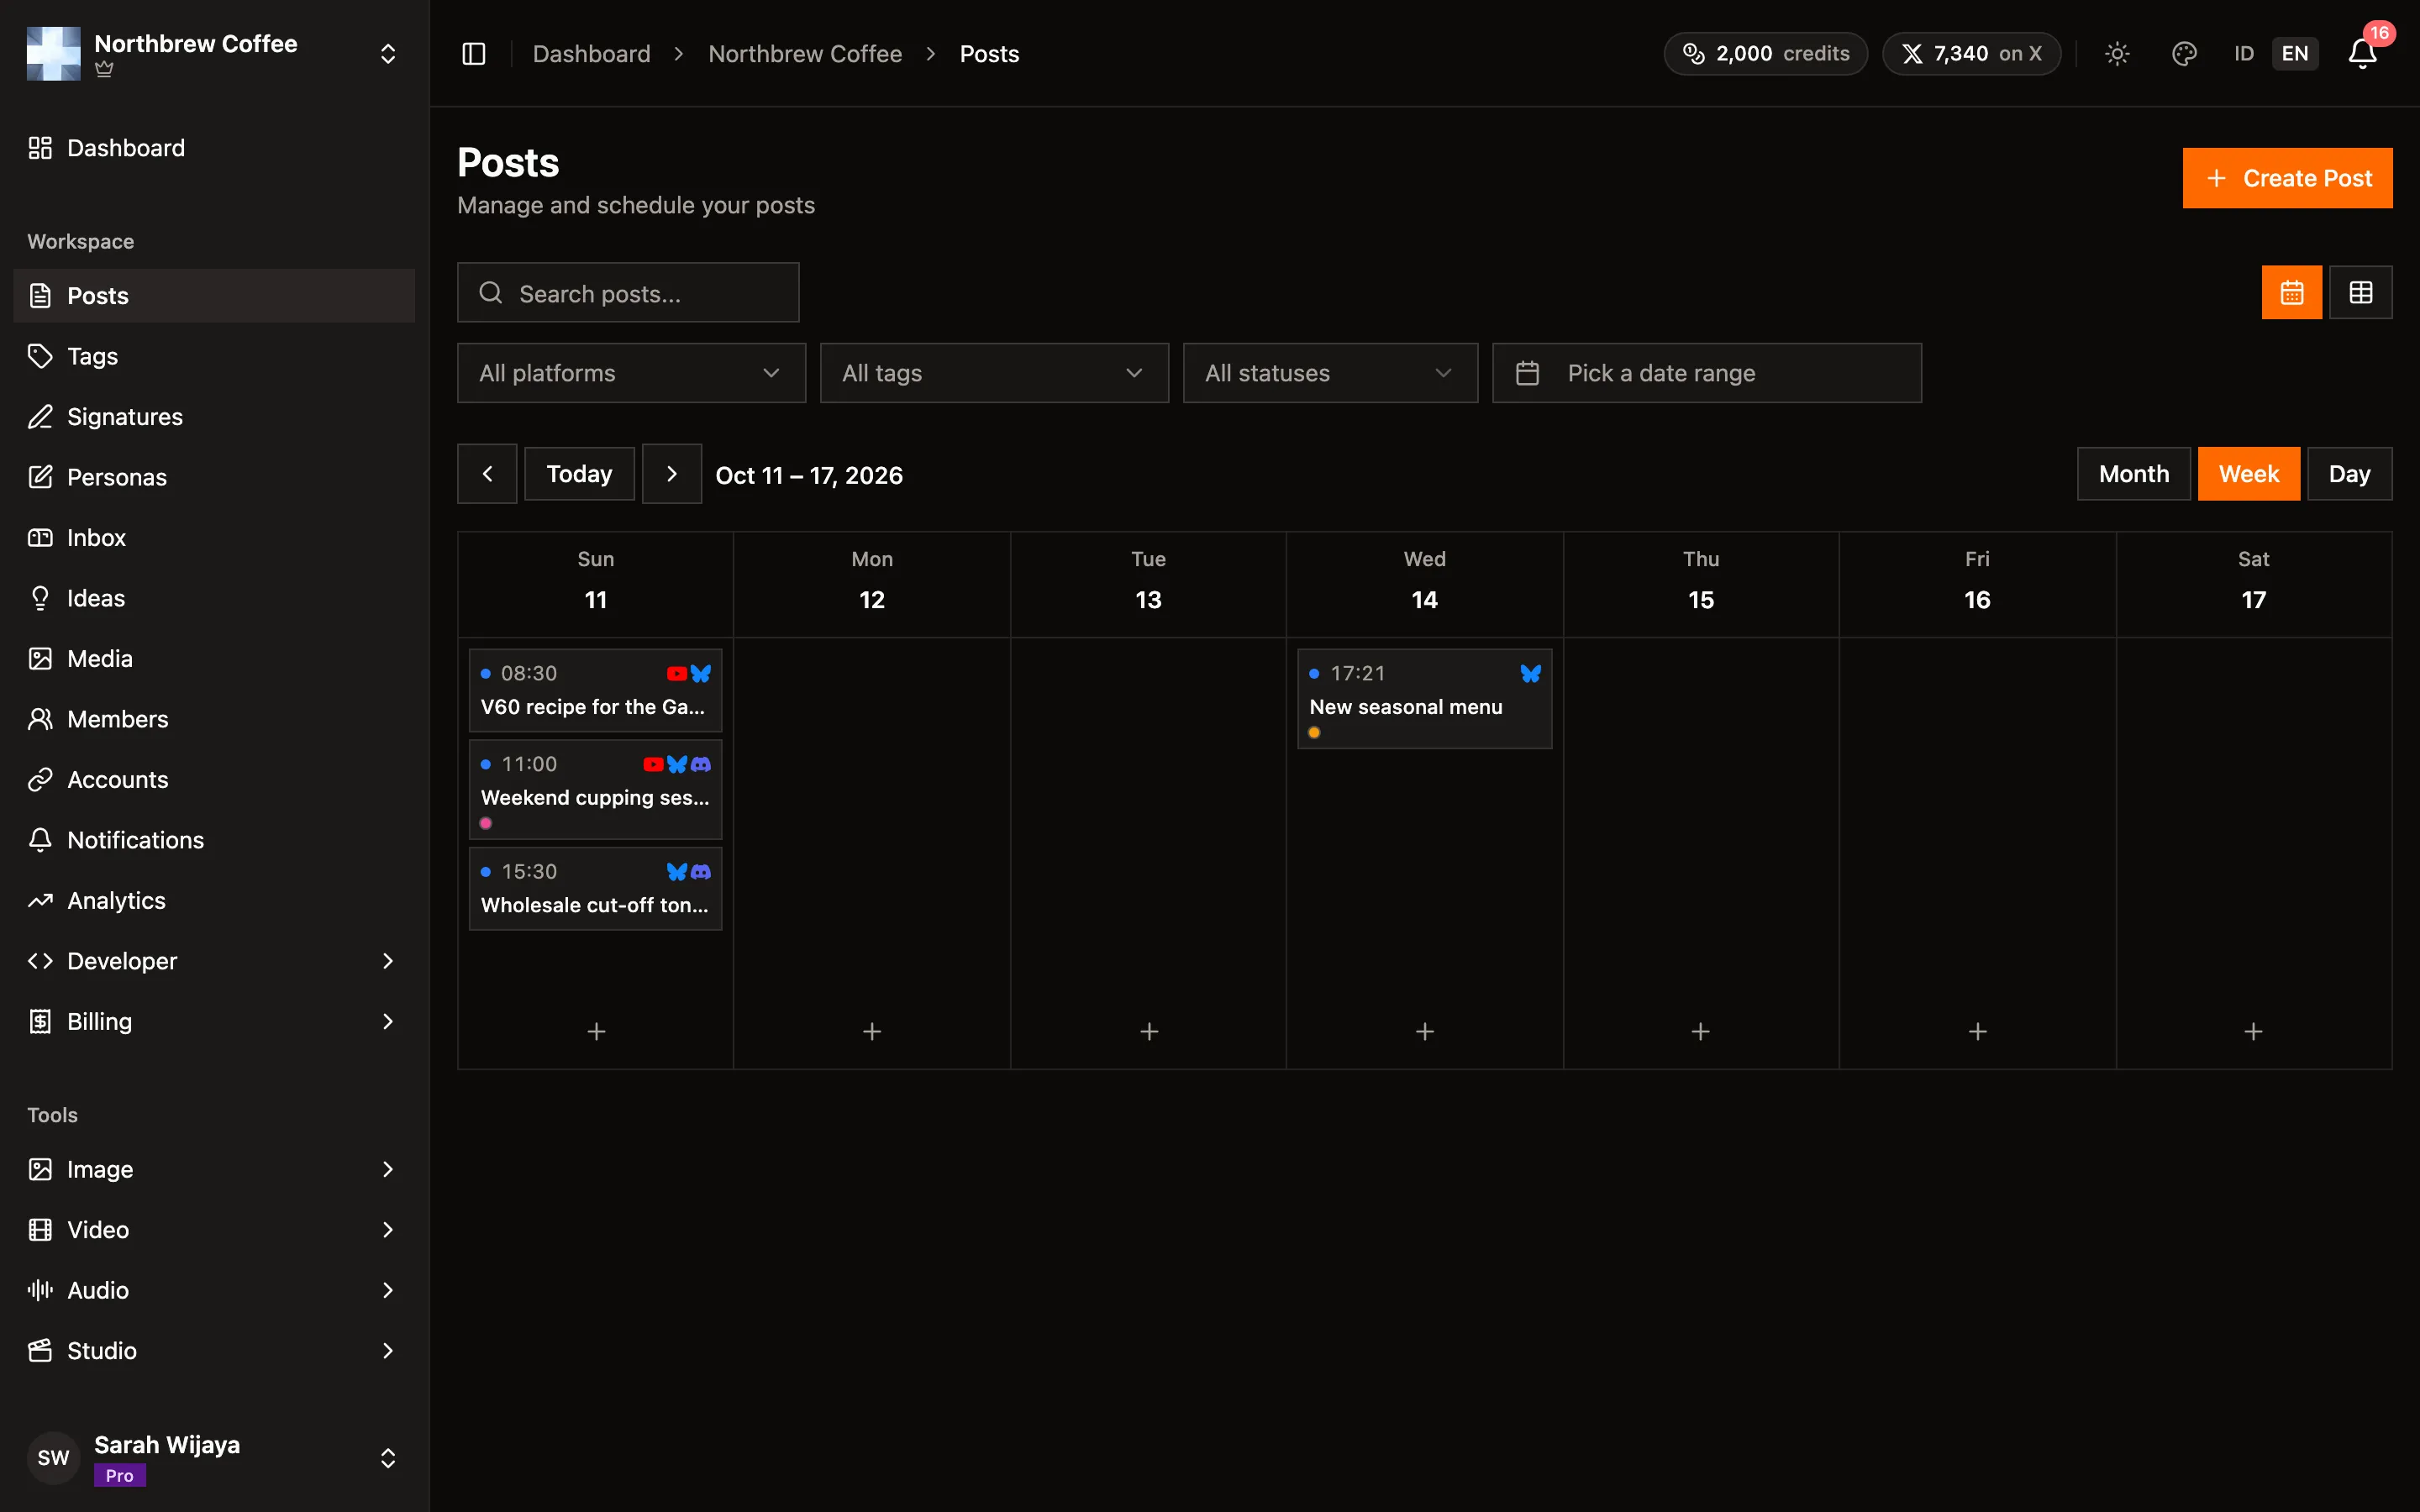Open Signatures in the sidebar
Viewport: 2420px width, 1512px height.
pyautogui.click(x=214, y=417)
